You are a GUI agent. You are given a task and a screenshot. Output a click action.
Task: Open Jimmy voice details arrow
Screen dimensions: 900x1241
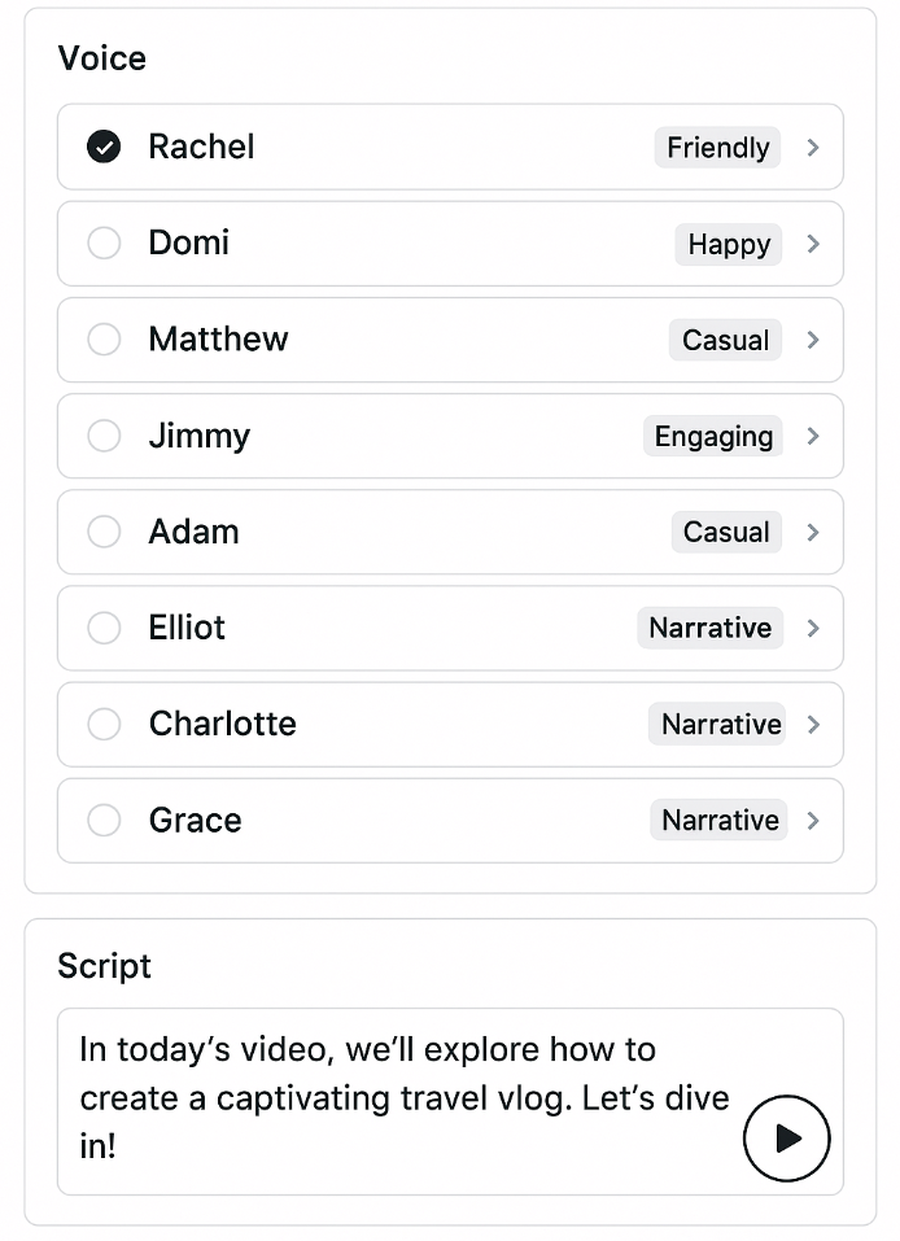(813, 435)
